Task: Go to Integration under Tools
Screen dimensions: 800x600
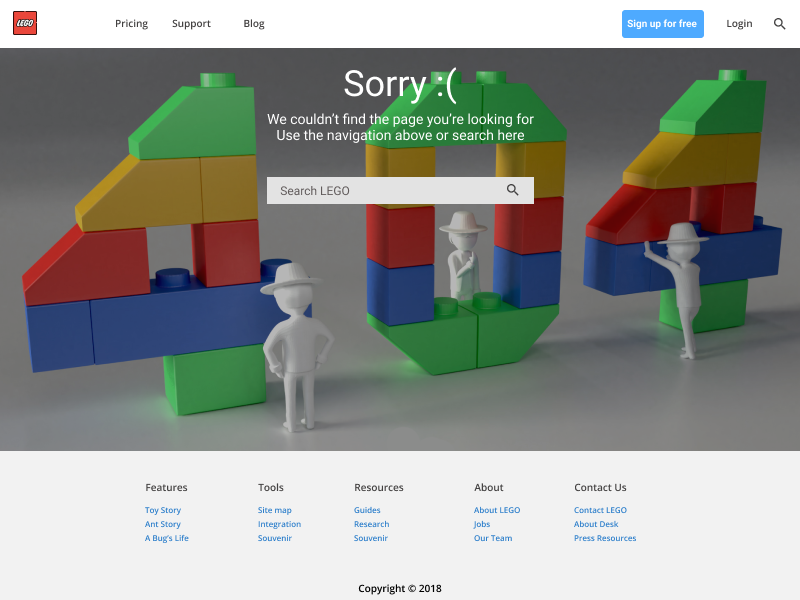Action: coord(279,524)
